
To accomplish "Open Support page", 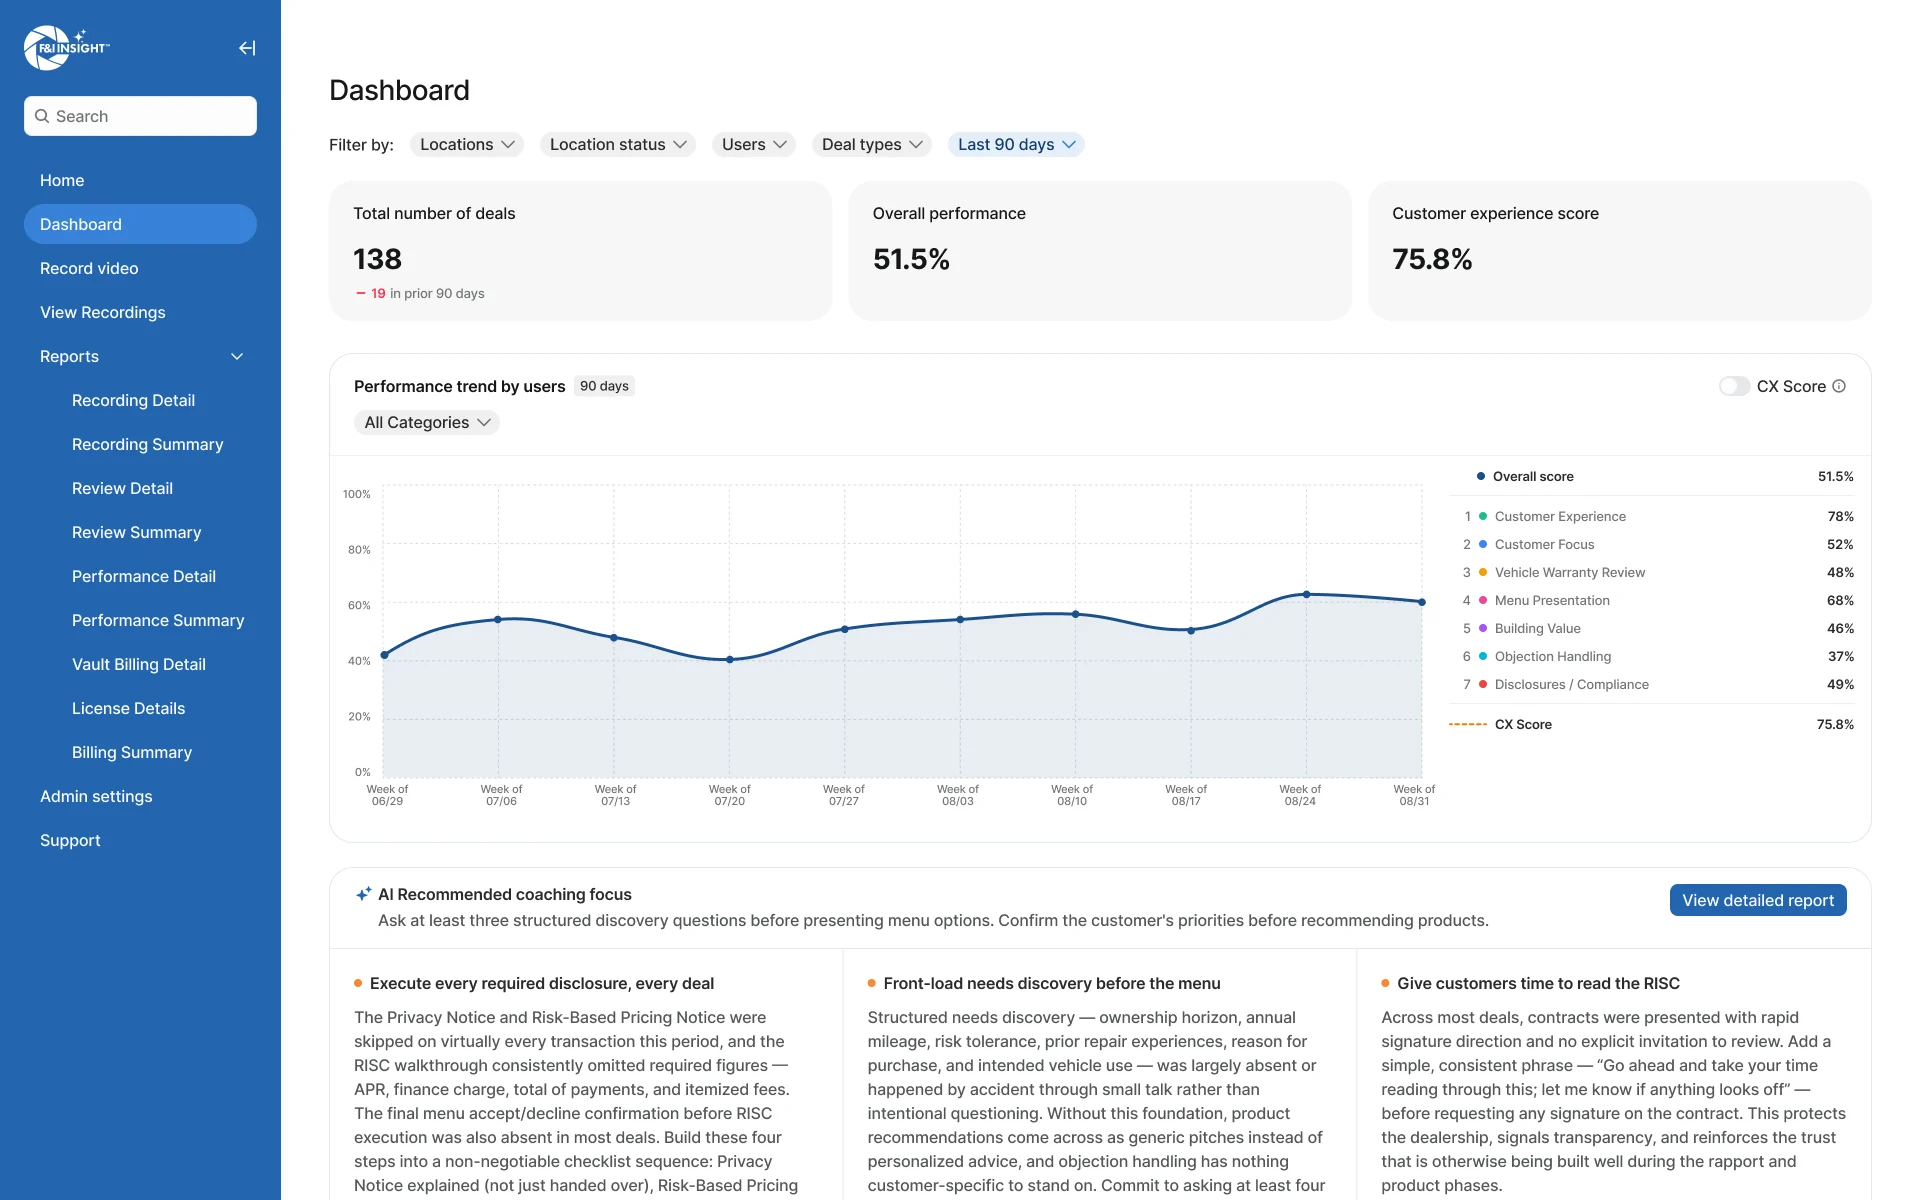I will tap(140, 840).
